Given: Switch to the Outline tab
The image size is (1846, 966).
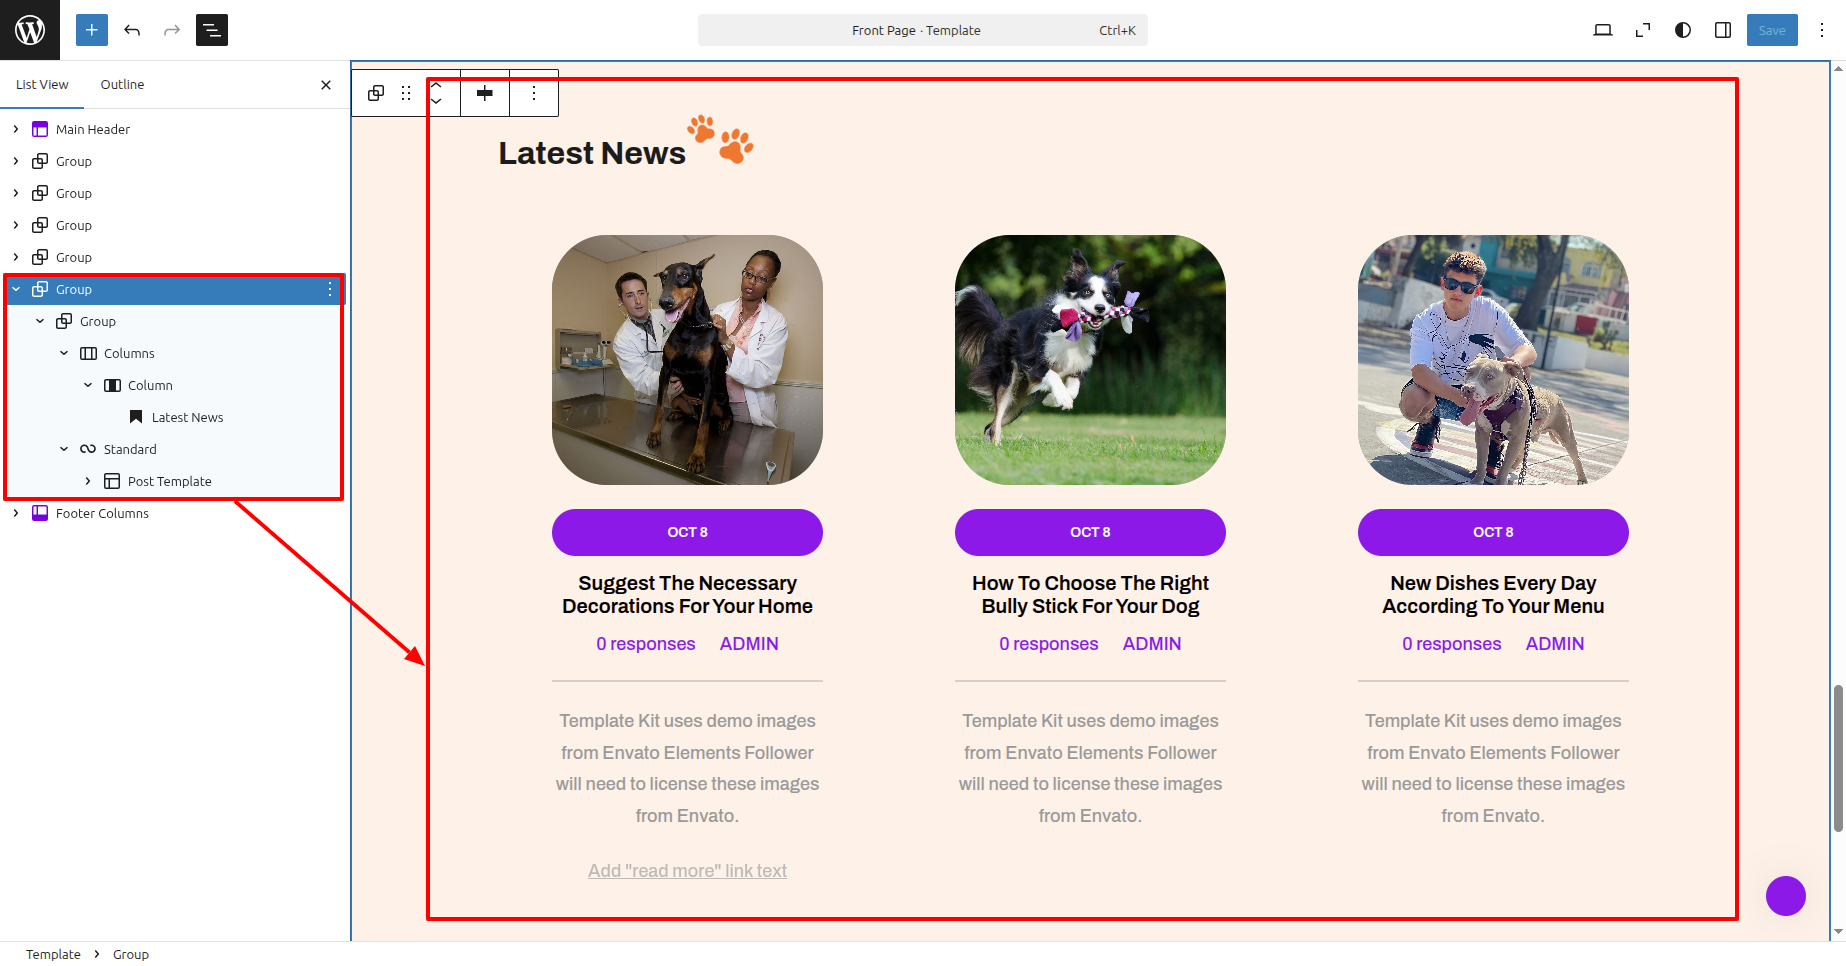Looking at the screenshot, I should coord(122,85).
